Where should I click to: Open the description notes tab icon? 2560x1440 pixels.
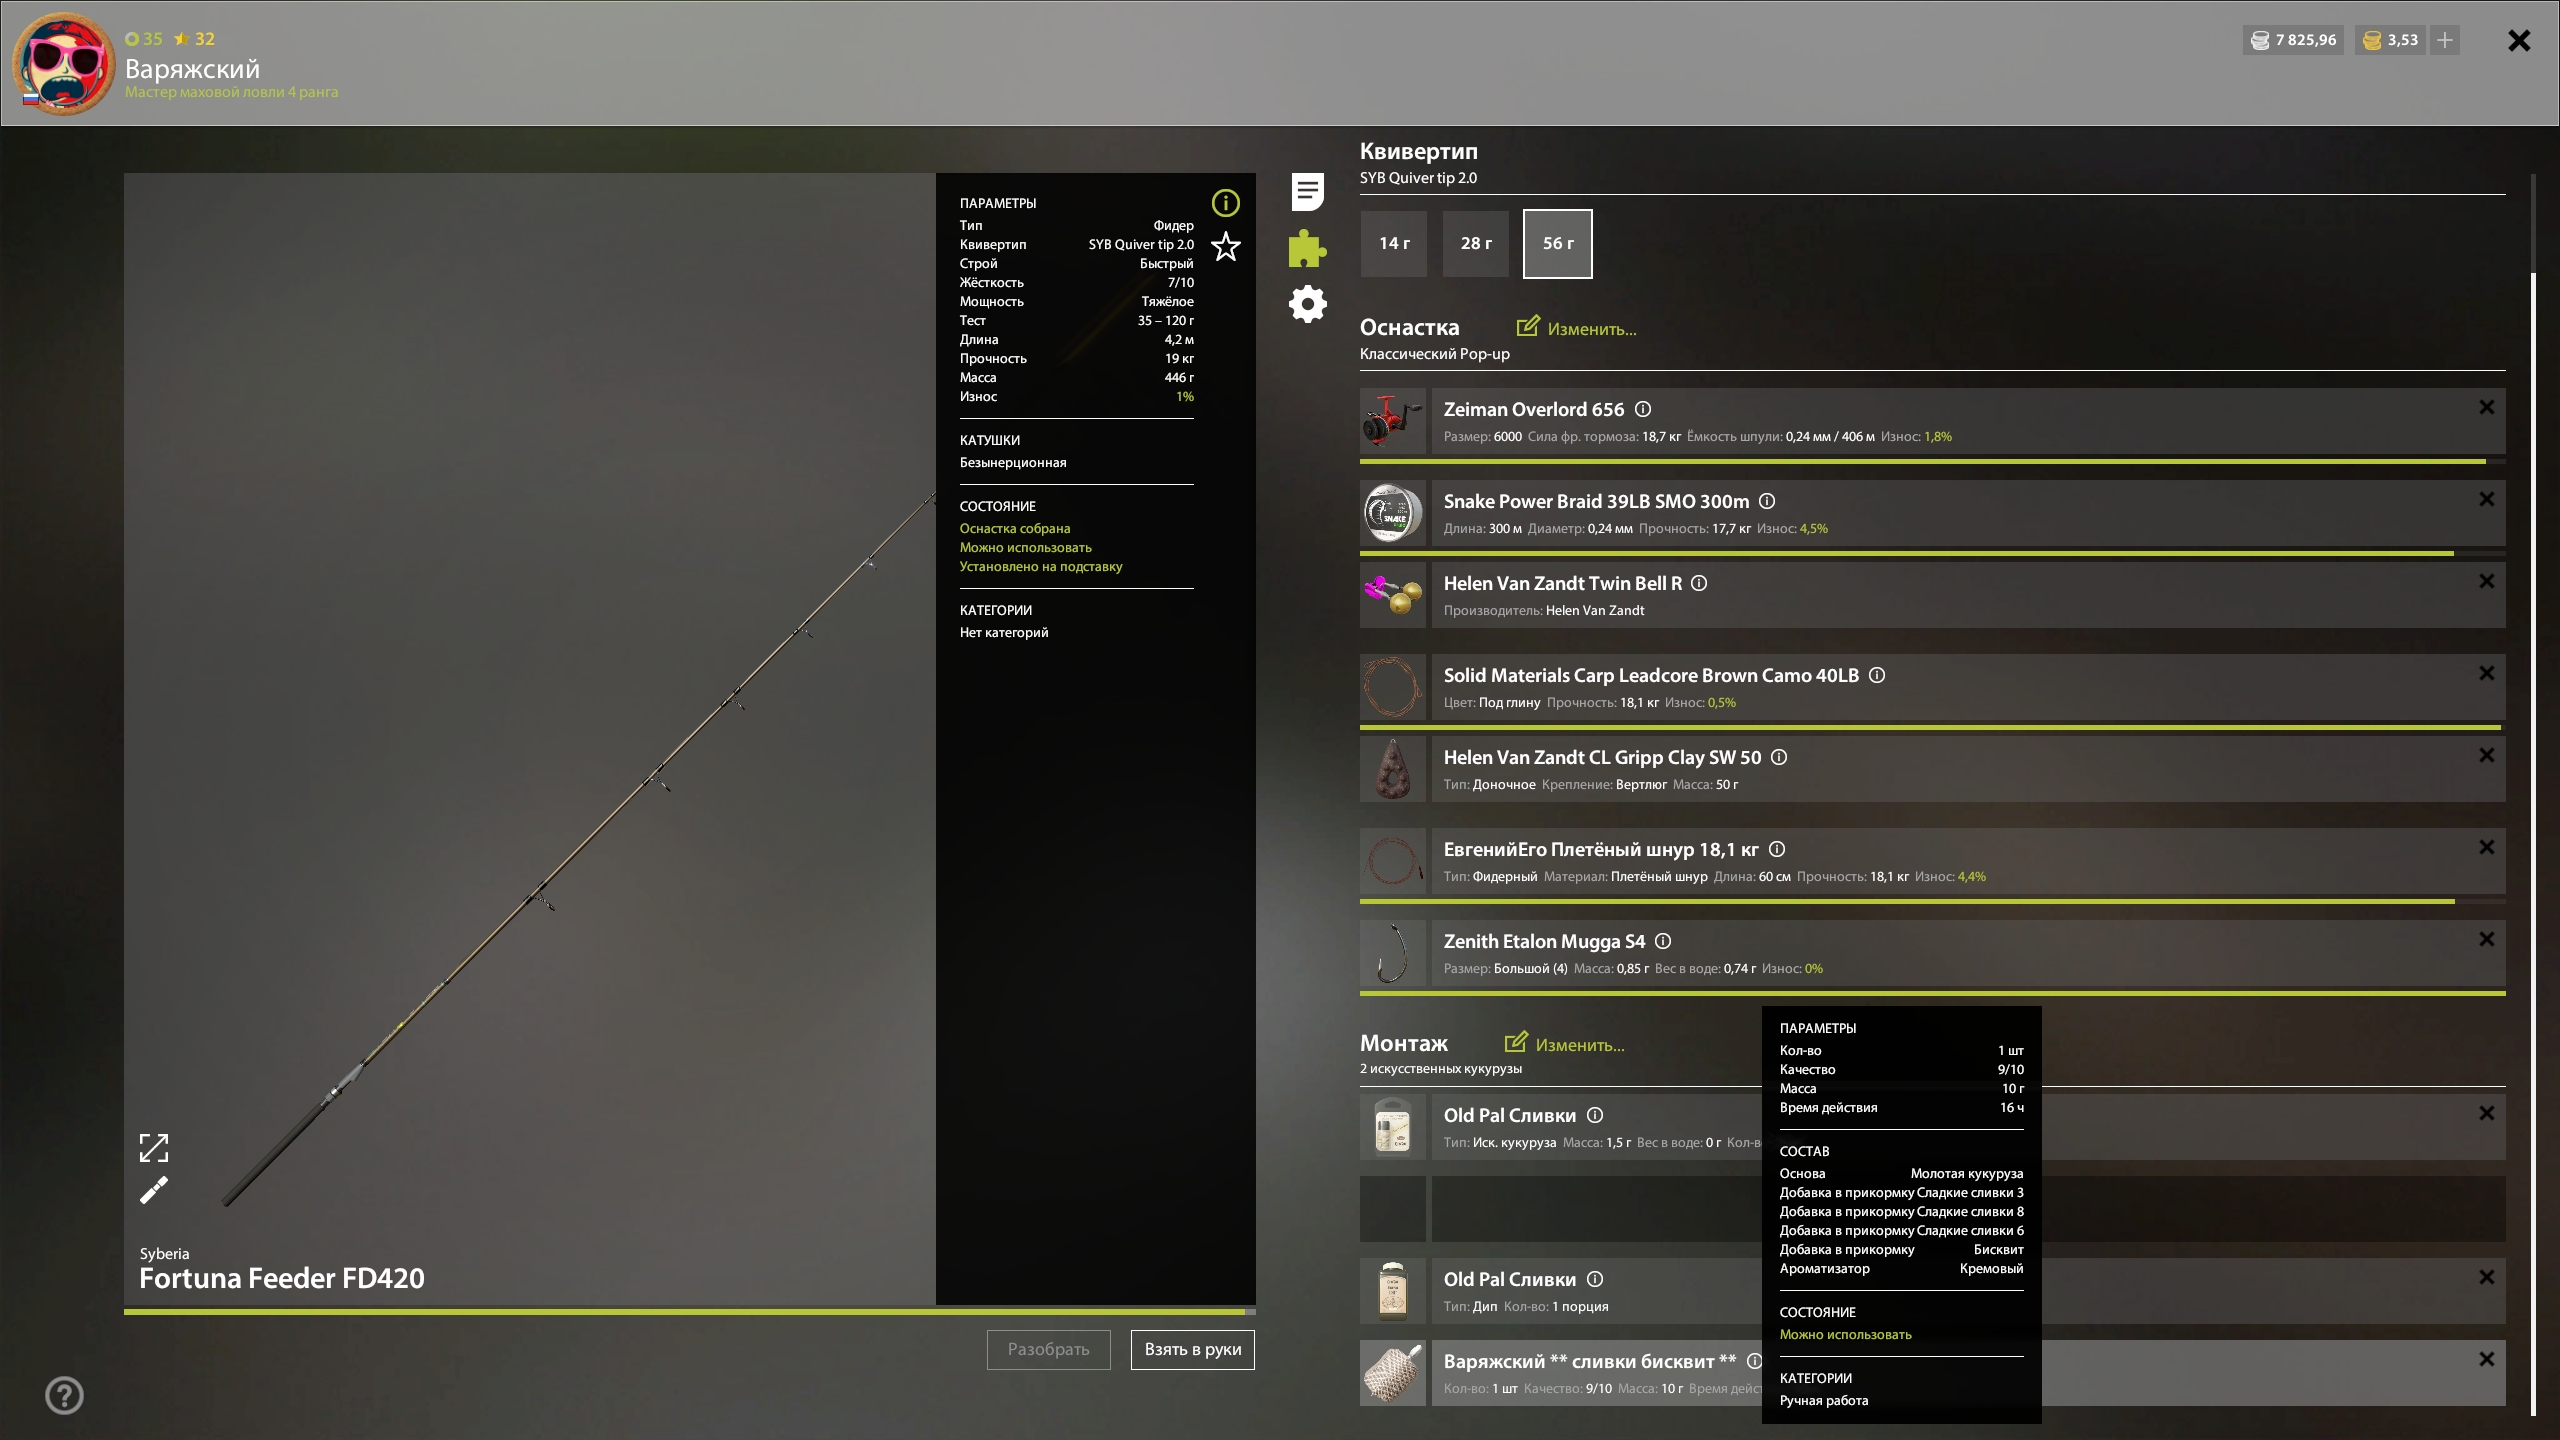[x=1307, y=192]
